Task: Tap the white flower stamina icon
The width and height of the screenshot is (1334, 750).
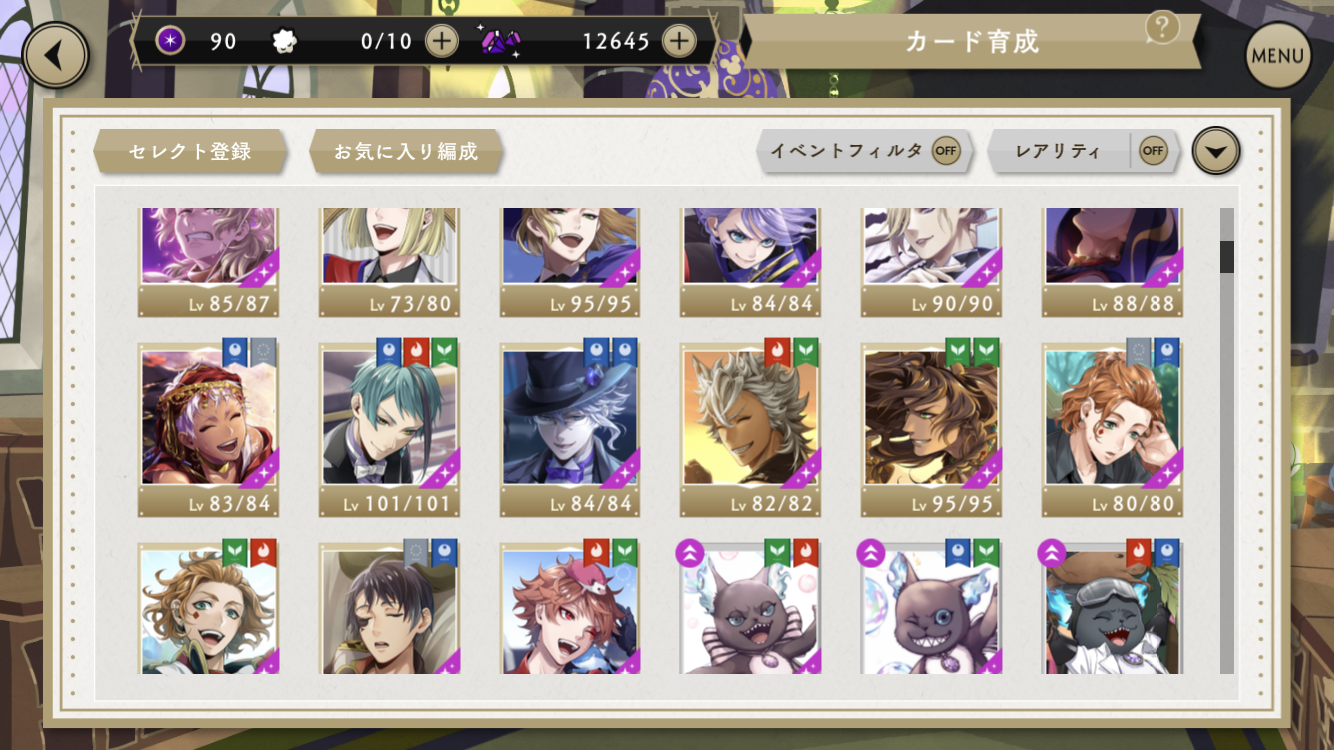Action: 285,41
